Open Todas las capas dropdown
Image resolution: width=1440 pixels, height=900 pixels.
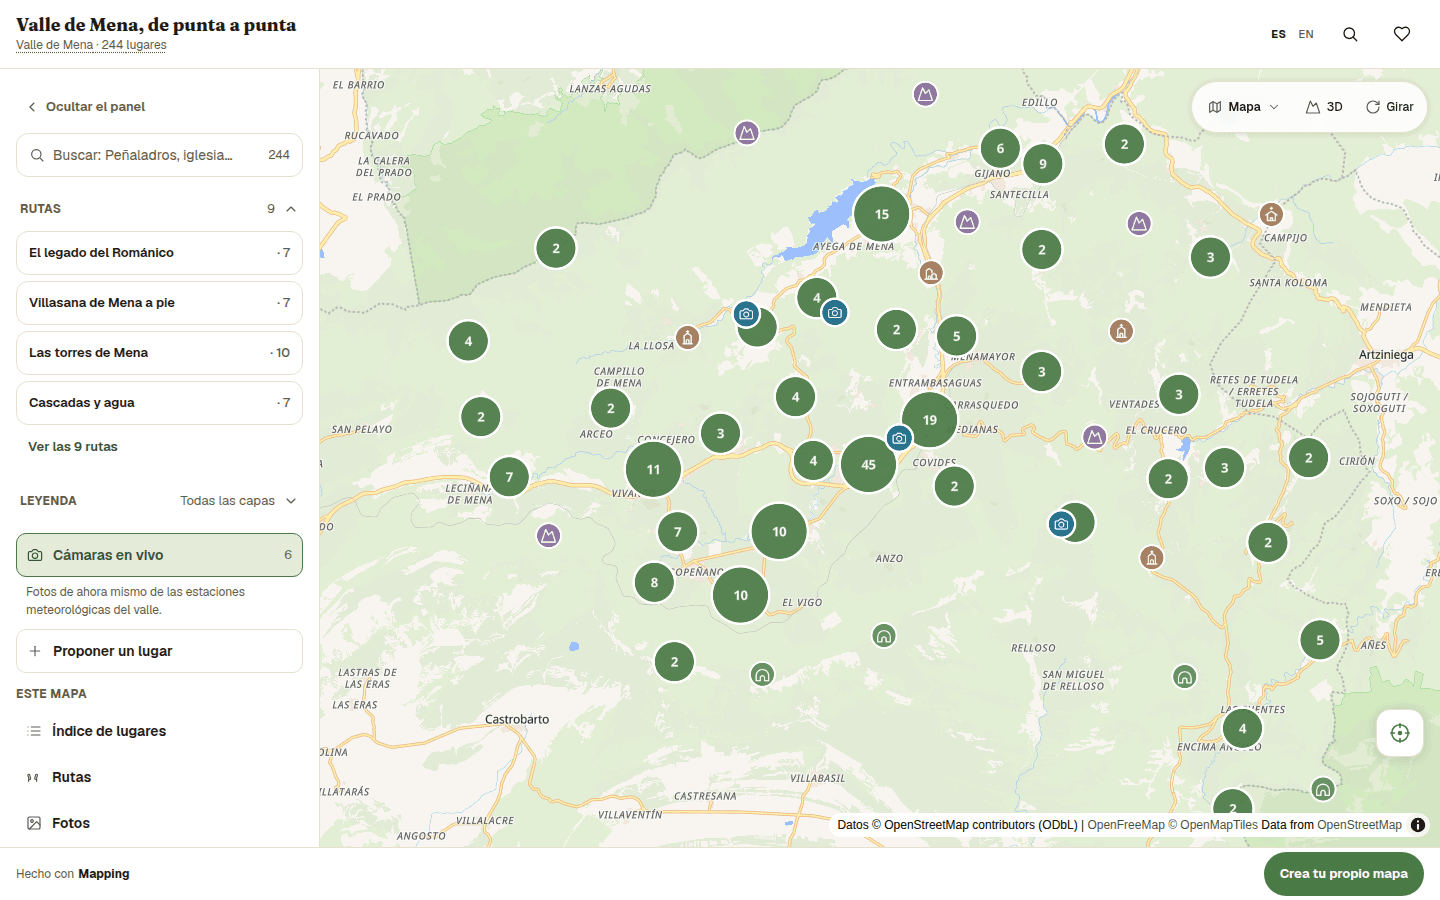238,501
